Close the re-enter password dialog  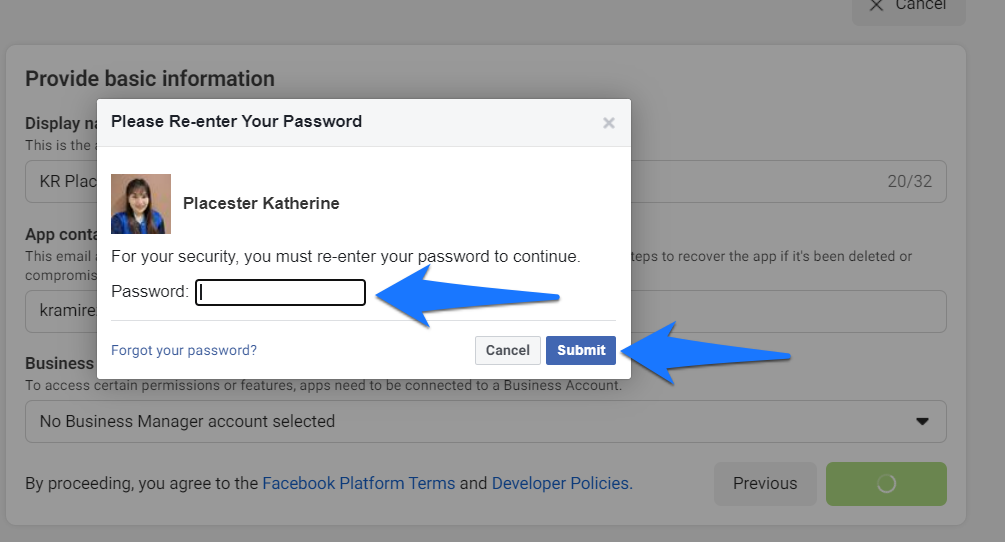(x=608, y=122)
